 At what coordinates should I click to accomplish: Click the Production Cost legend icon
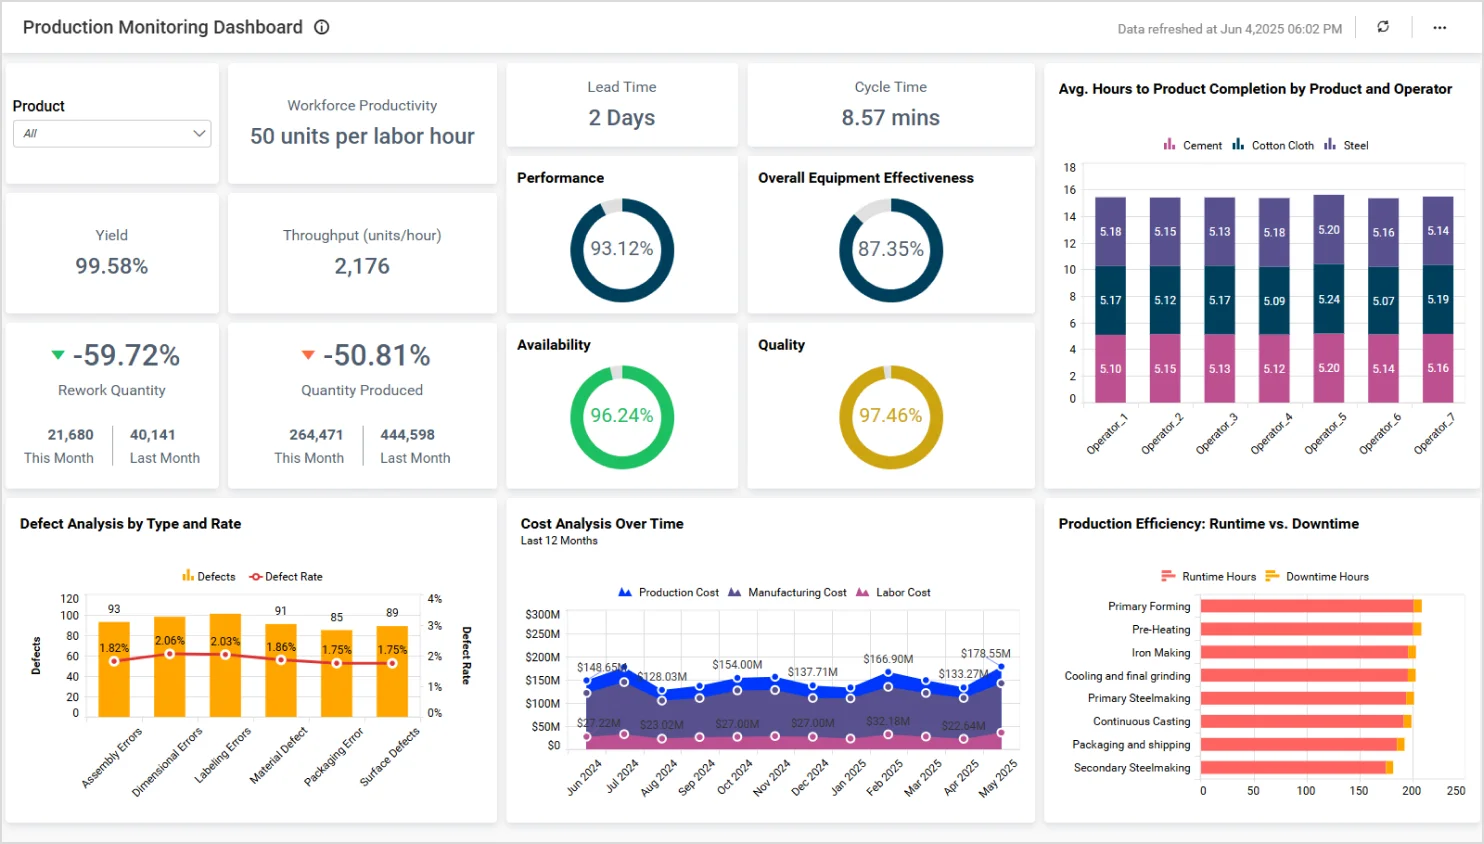[x=625, y=592]
